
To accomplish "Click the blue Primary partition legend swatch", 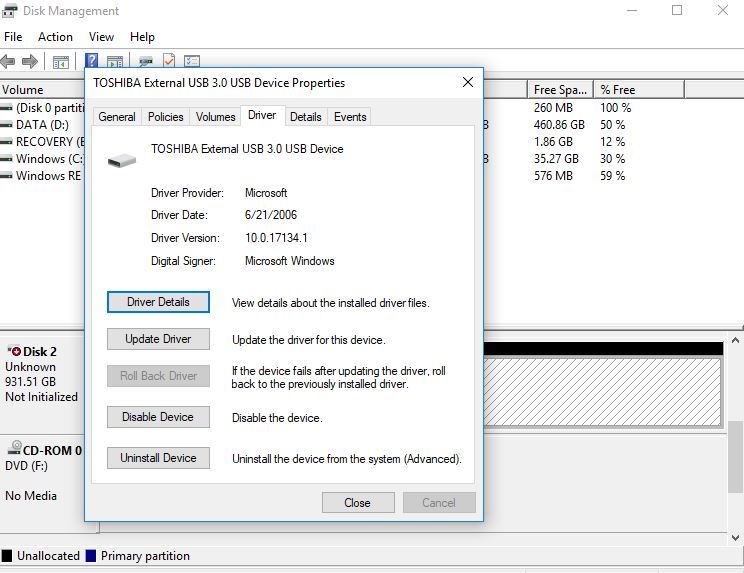I will 91,555.
